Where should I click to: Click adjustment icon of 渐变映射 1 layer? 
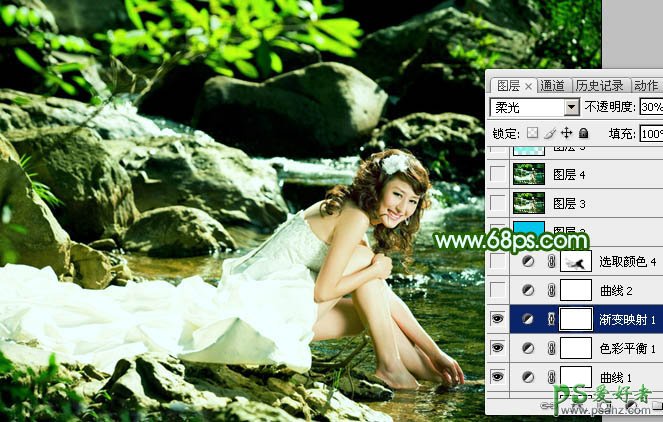point(529,320)
